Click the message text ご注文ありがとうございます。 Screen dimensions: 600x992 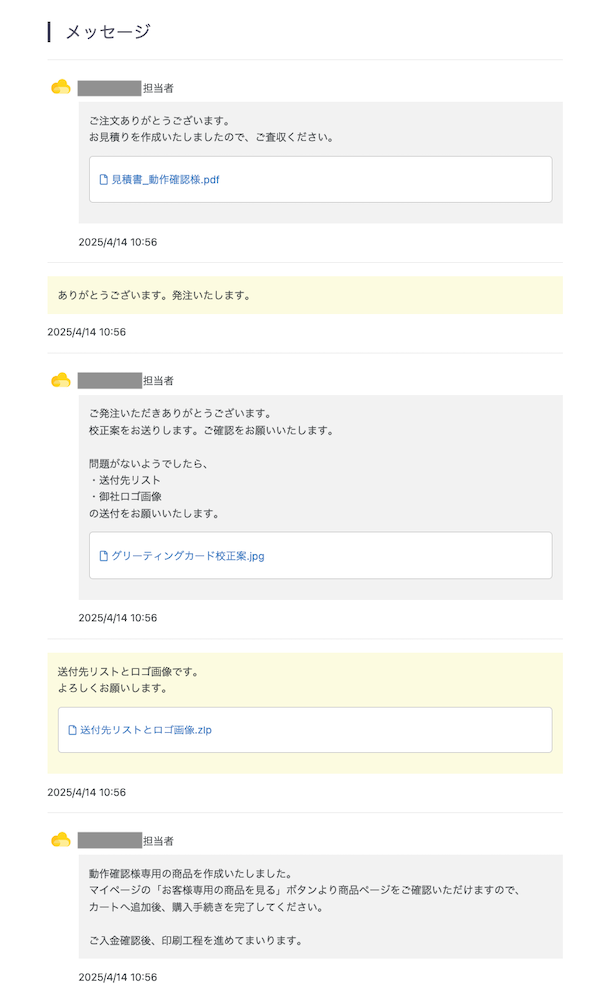(x=159, y=121)
